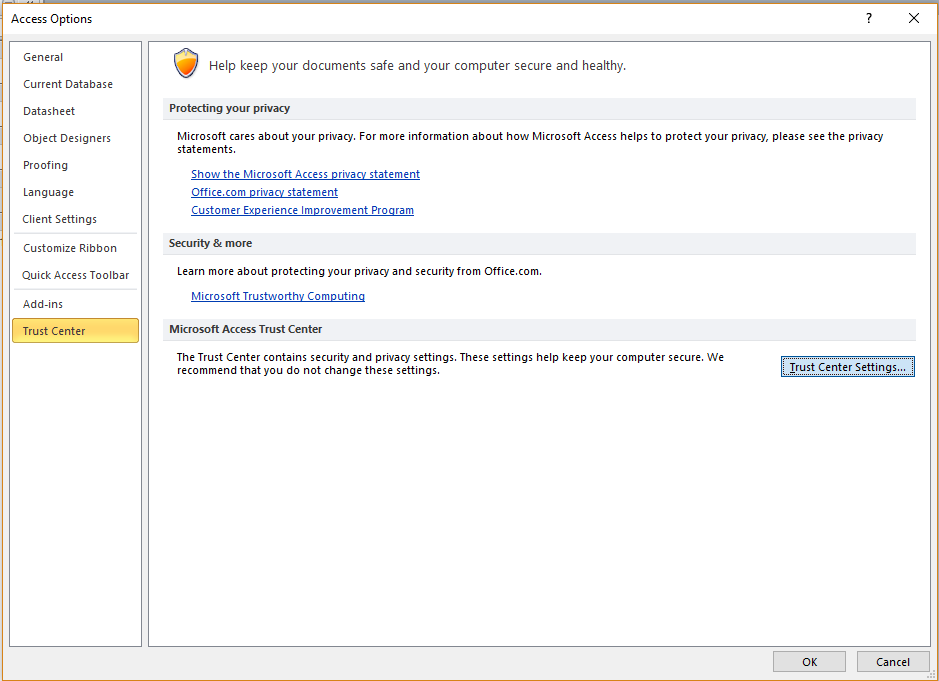This screenshot has width=939, height=681.
Task: Click the 'Help keep your documents safe' headline
Action: [x=417, y=65]
